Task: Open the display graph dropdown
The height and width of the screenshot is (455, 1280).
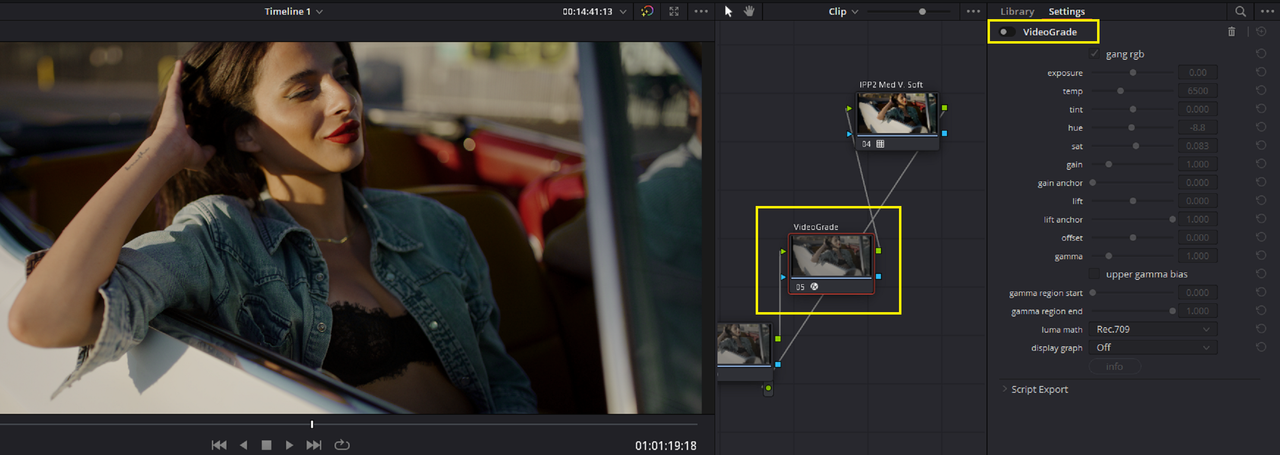Action: pos(1155,347)
